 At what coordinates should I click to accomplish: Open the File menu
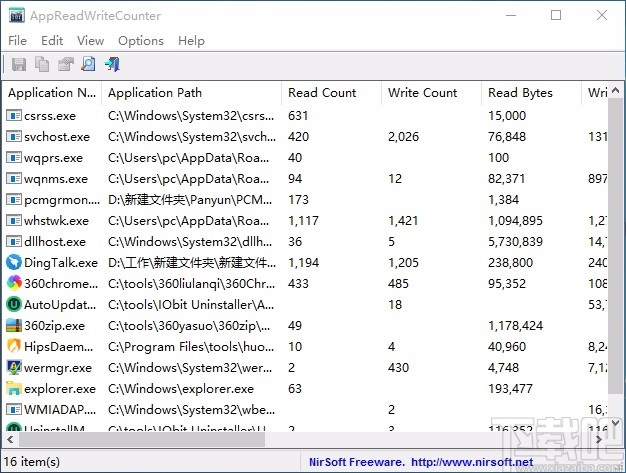18,41
